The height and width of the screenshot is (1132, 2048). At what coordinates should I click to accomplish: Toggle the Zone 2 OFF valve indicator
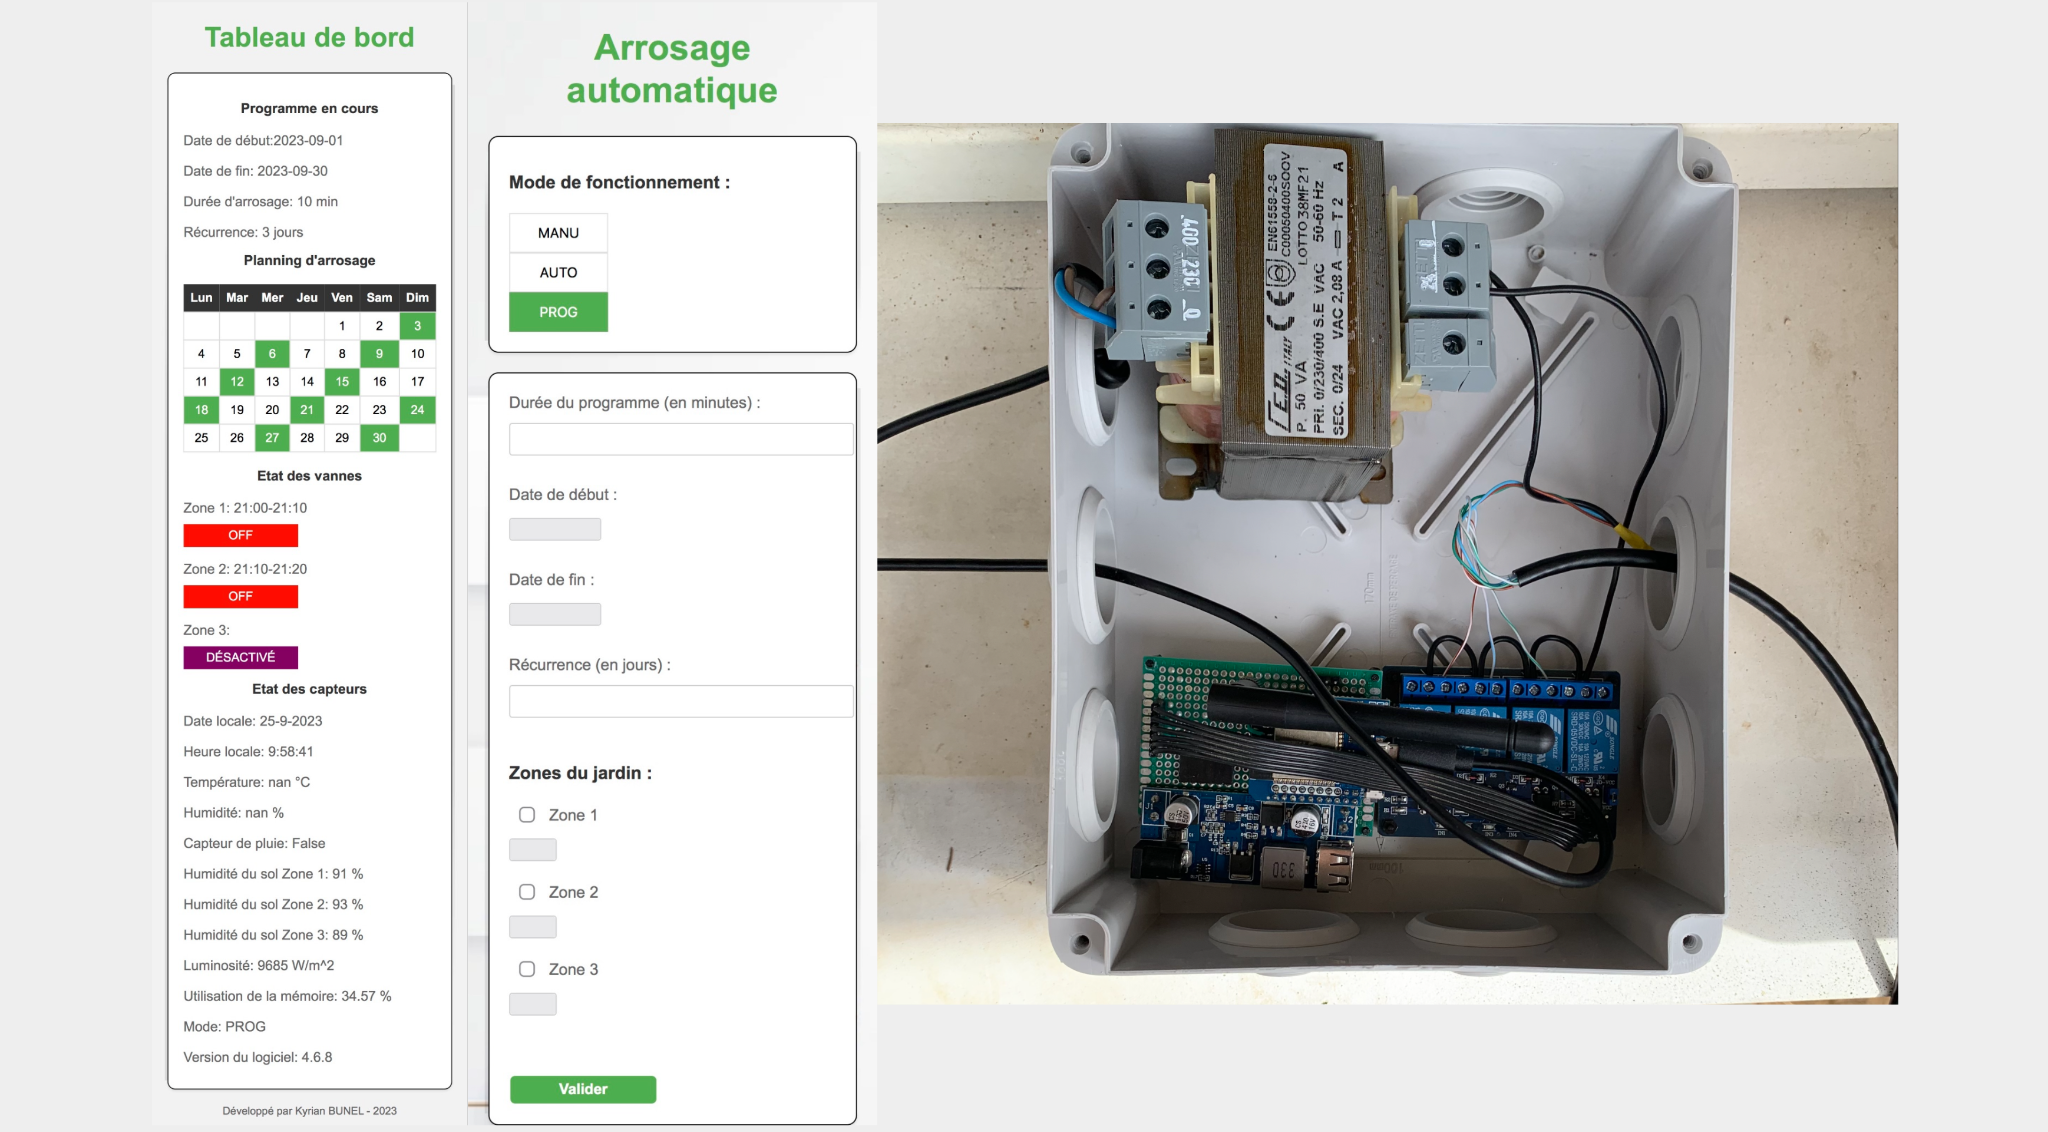pos(240,596)
